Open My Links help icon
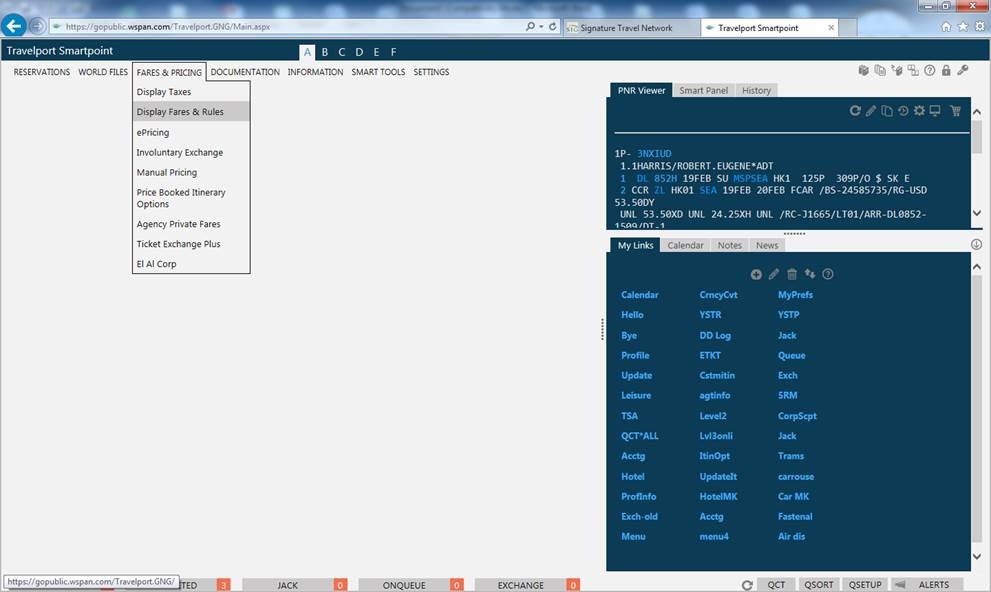The height and width of the screenshot is (592, 991). click(x=828, y=274)
